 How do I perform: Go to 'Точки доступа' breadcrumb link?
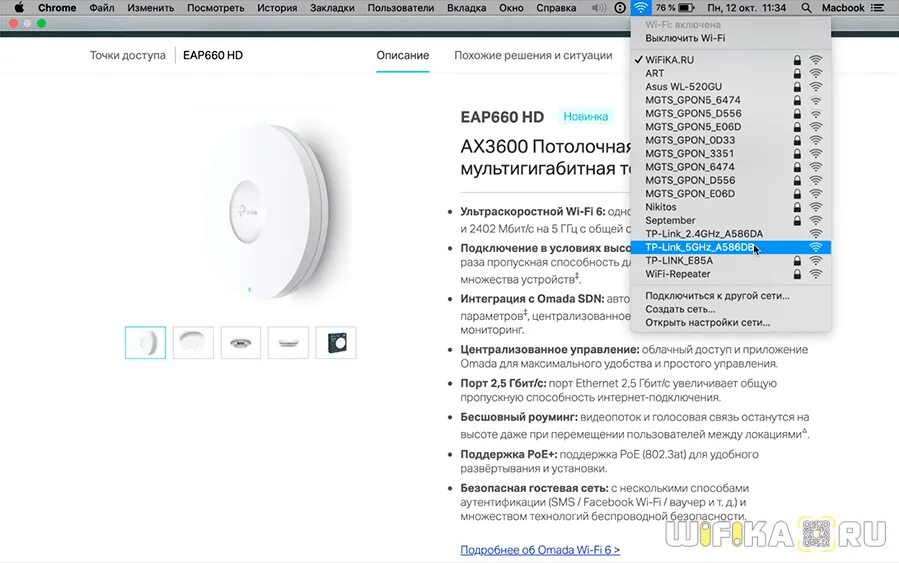click(127, 56)
